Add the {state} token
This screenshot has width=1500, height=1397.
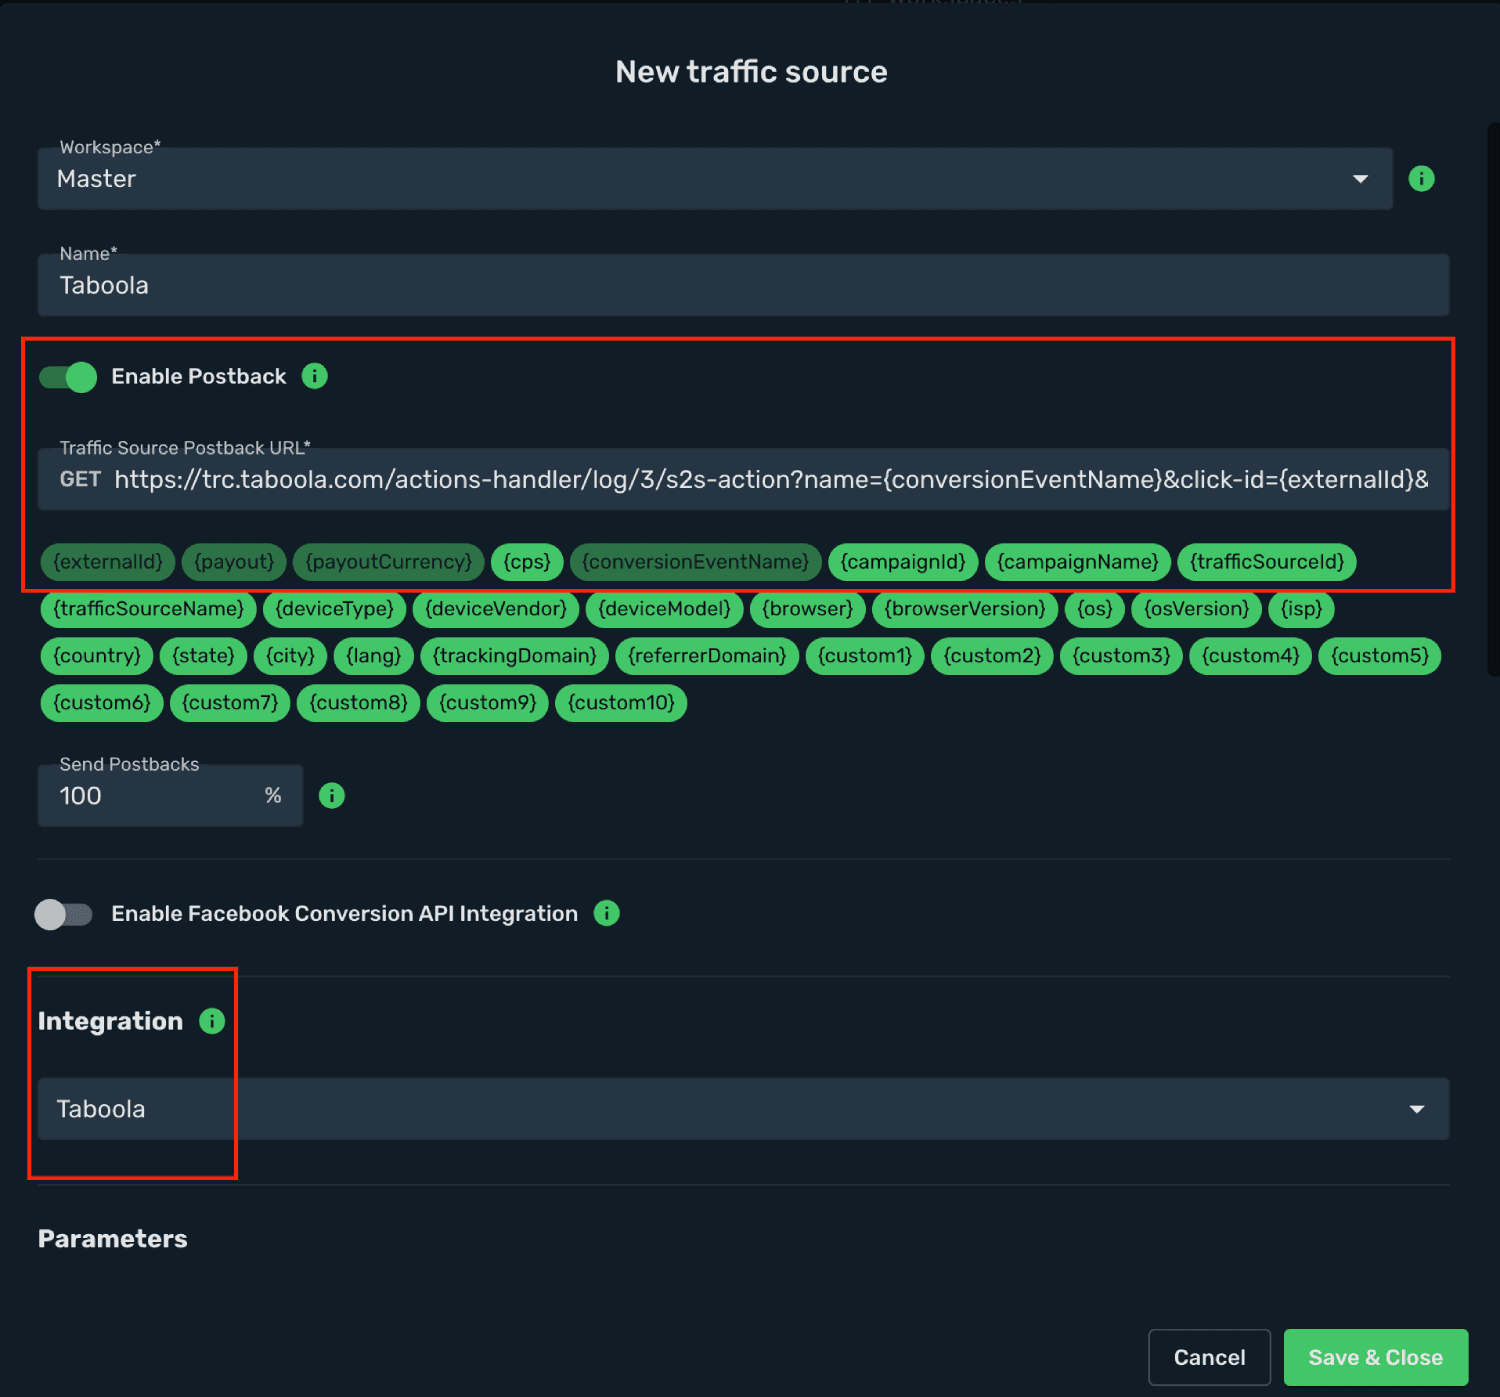click(204, 656)
